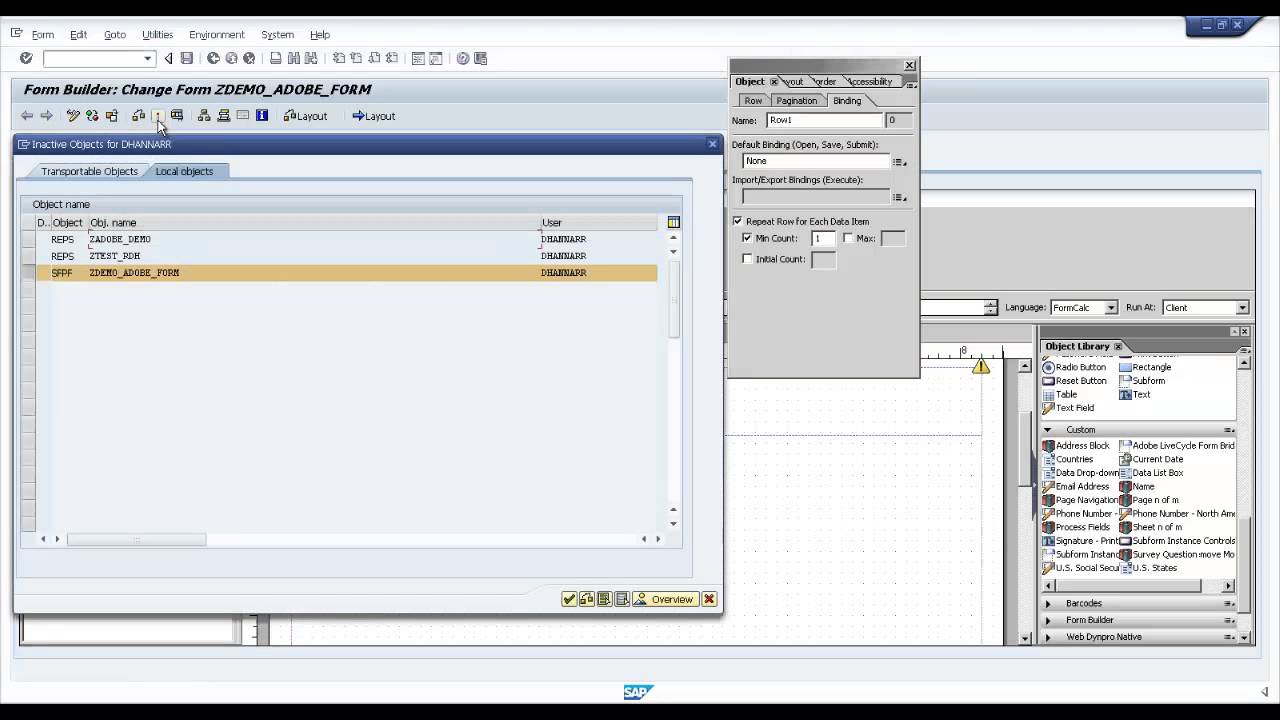Screen dimensions: 1280x720
Task: Select the Rectangle object in Object Library
Action: [x=1145, y=367]
